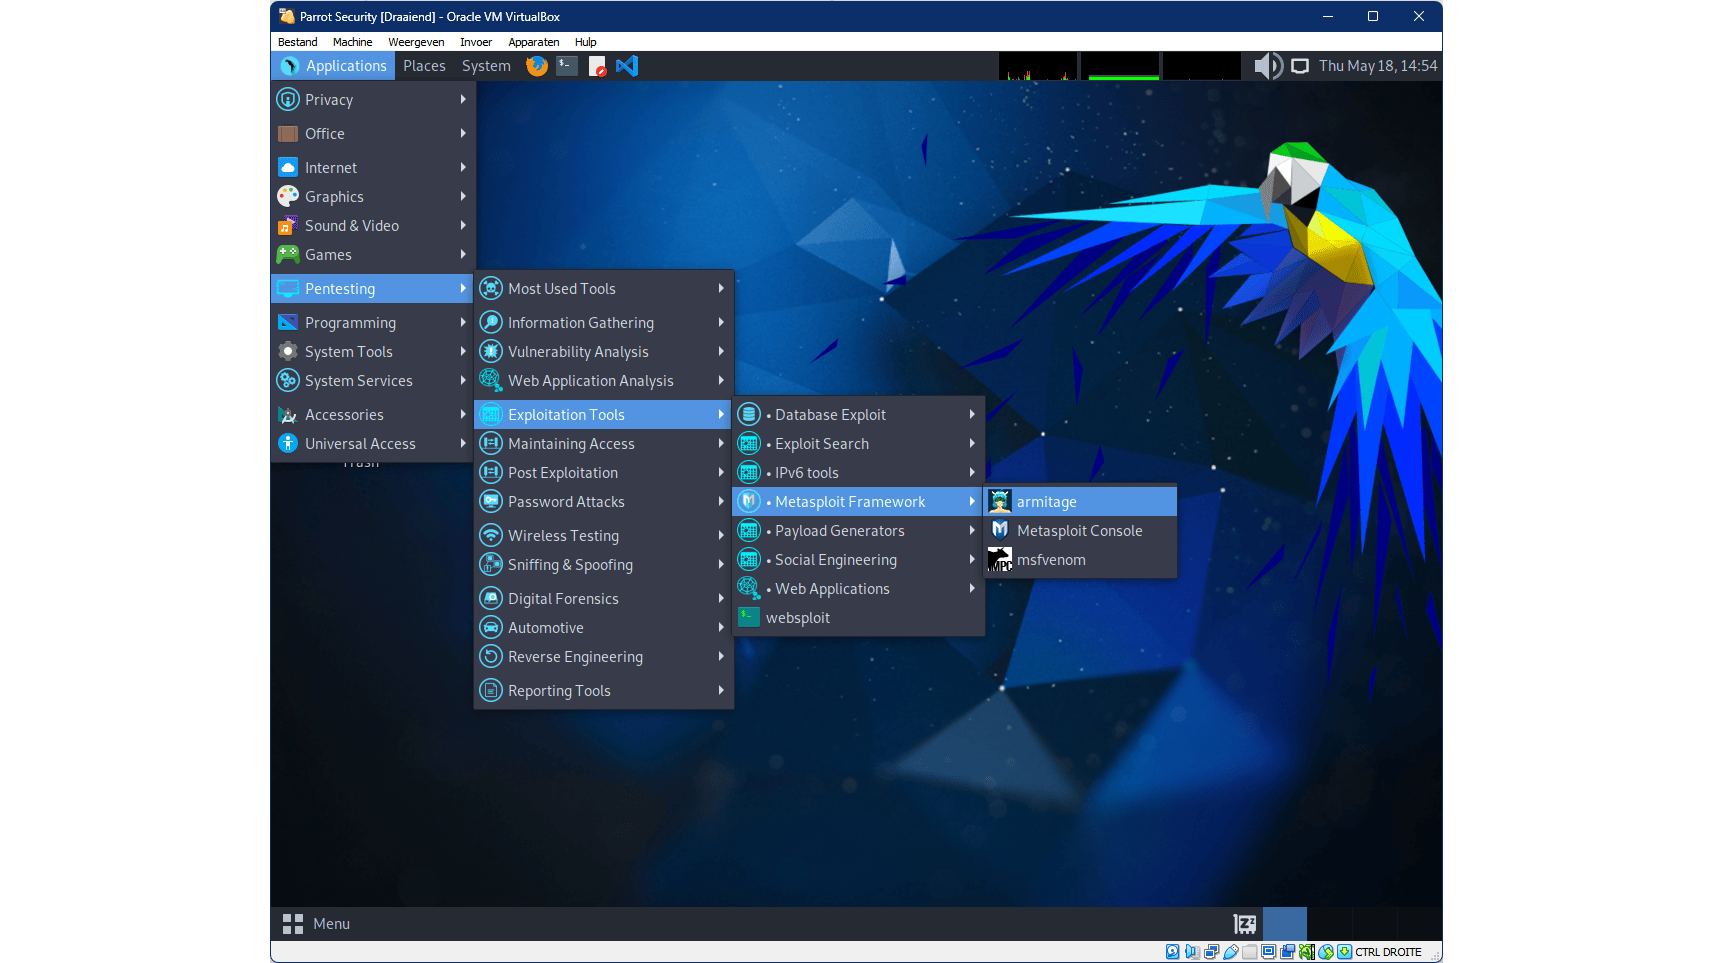The image size is (1712, 963).
Task: Click the display icon beside the clock
Action: pos(1300,66)
